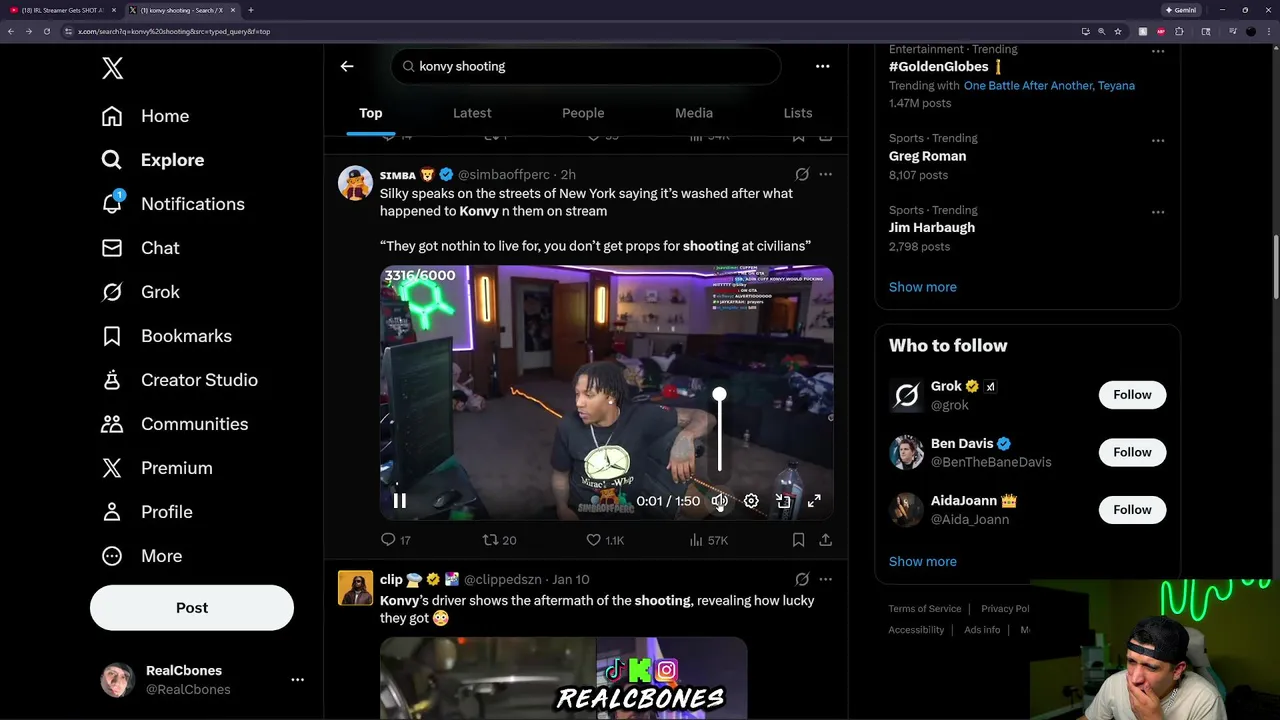The image size is (1280, 720).
Task: Reply to SIMBA post with 17 replies
Action: click(396, 540)
